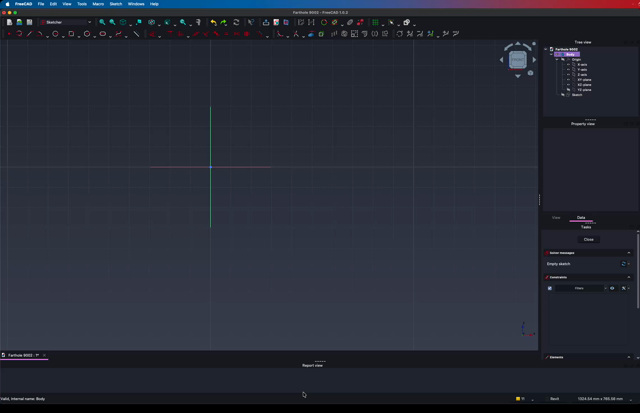
Task: Click the Toggle Grid icon
Action: click(x=376, y=22)
